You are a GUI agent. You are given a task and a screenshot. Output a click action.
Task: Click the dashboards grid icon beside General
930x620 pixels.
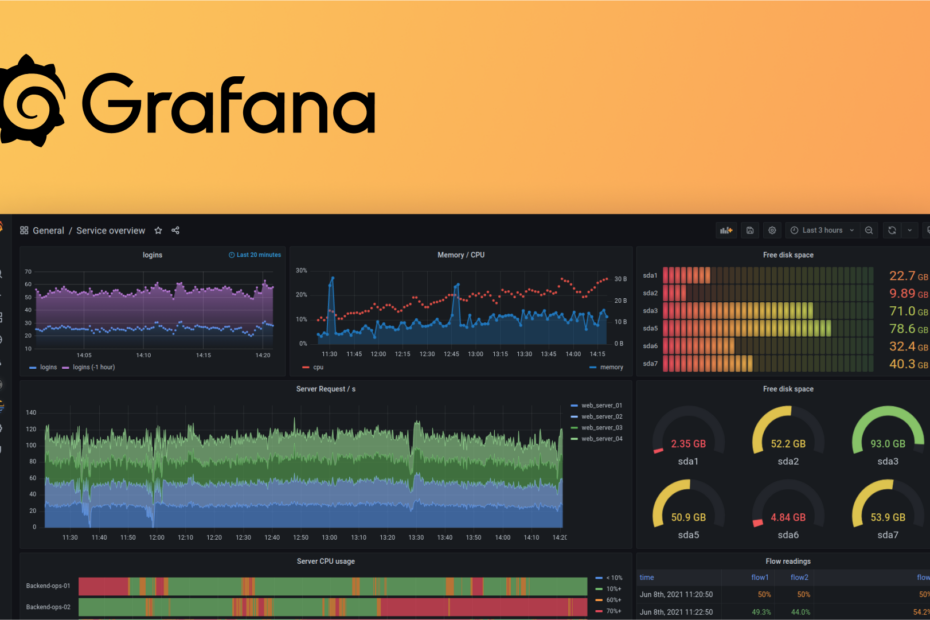pos(24,231)
